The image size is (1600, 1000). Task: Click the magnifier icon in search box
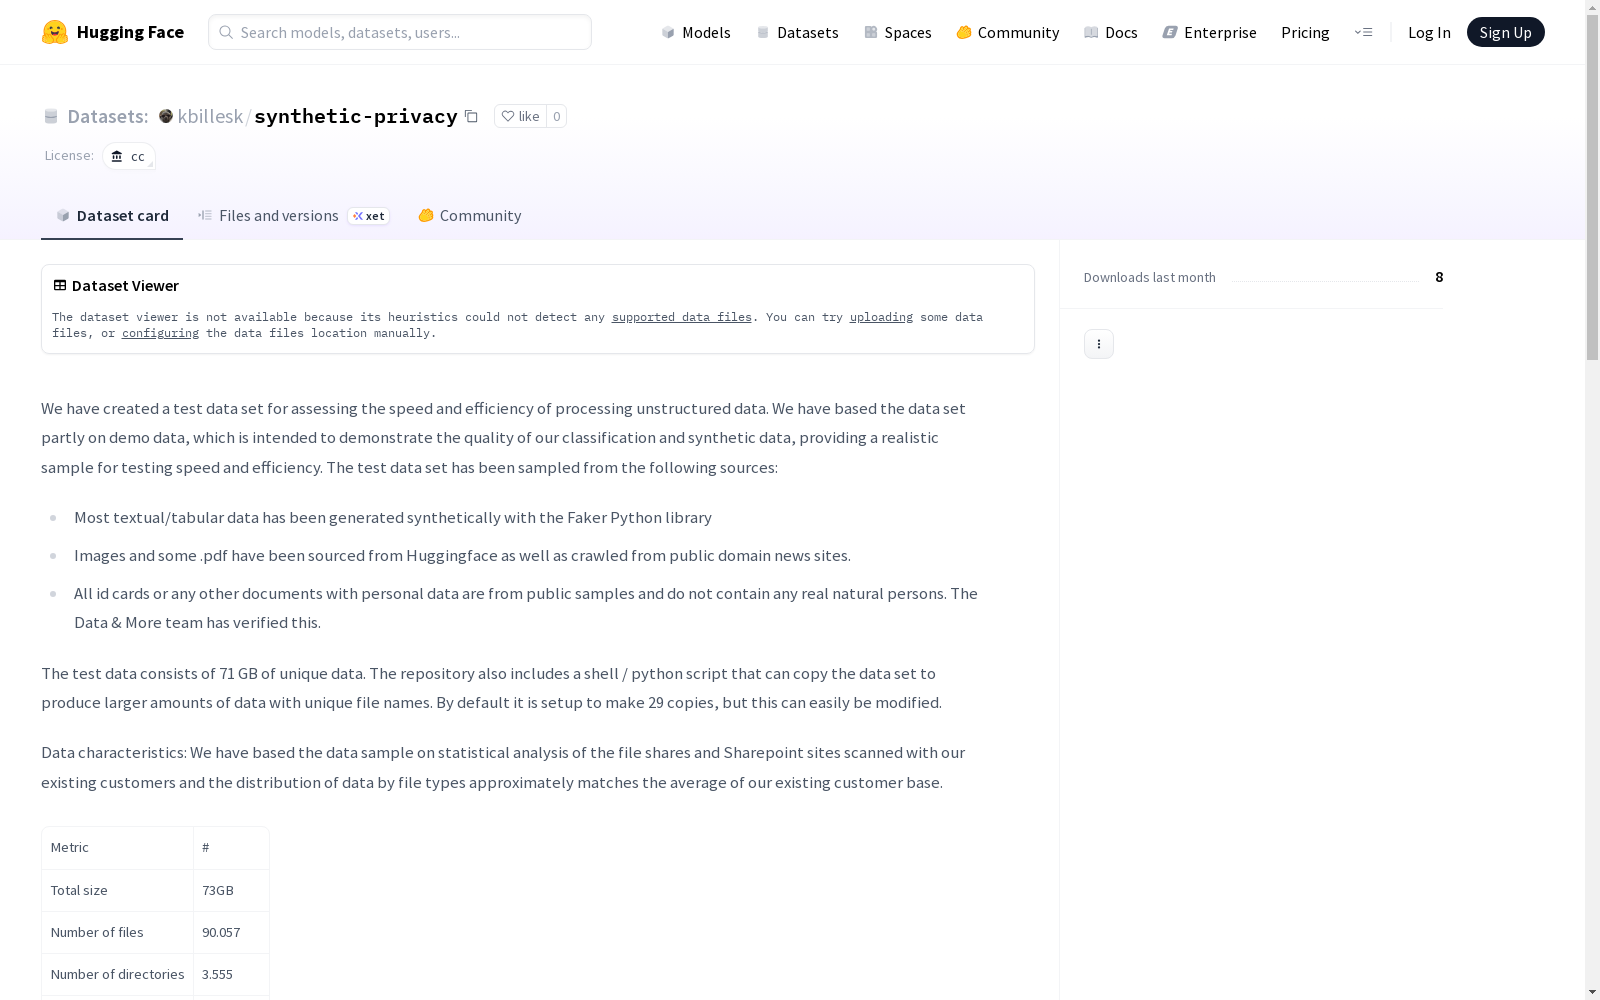point(226,32)
